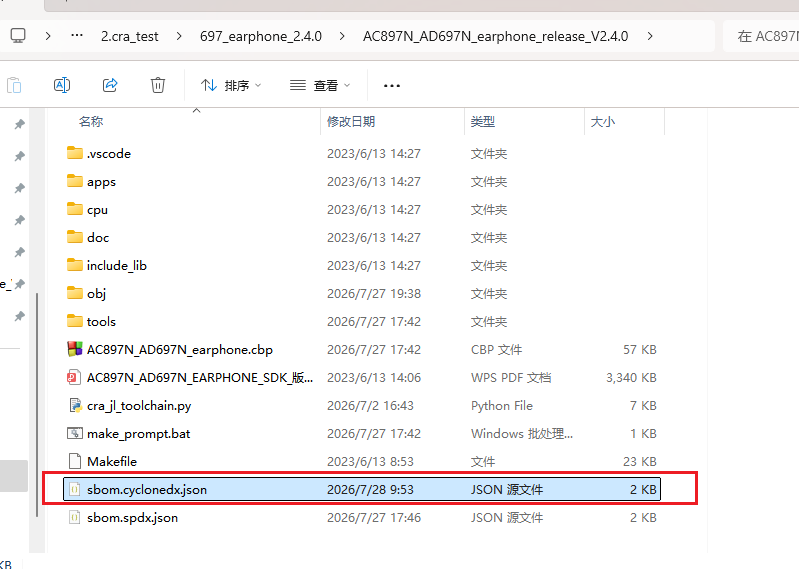Click the Delete trash can icon
Screen dimensions: 799x569
click(157, 85)
